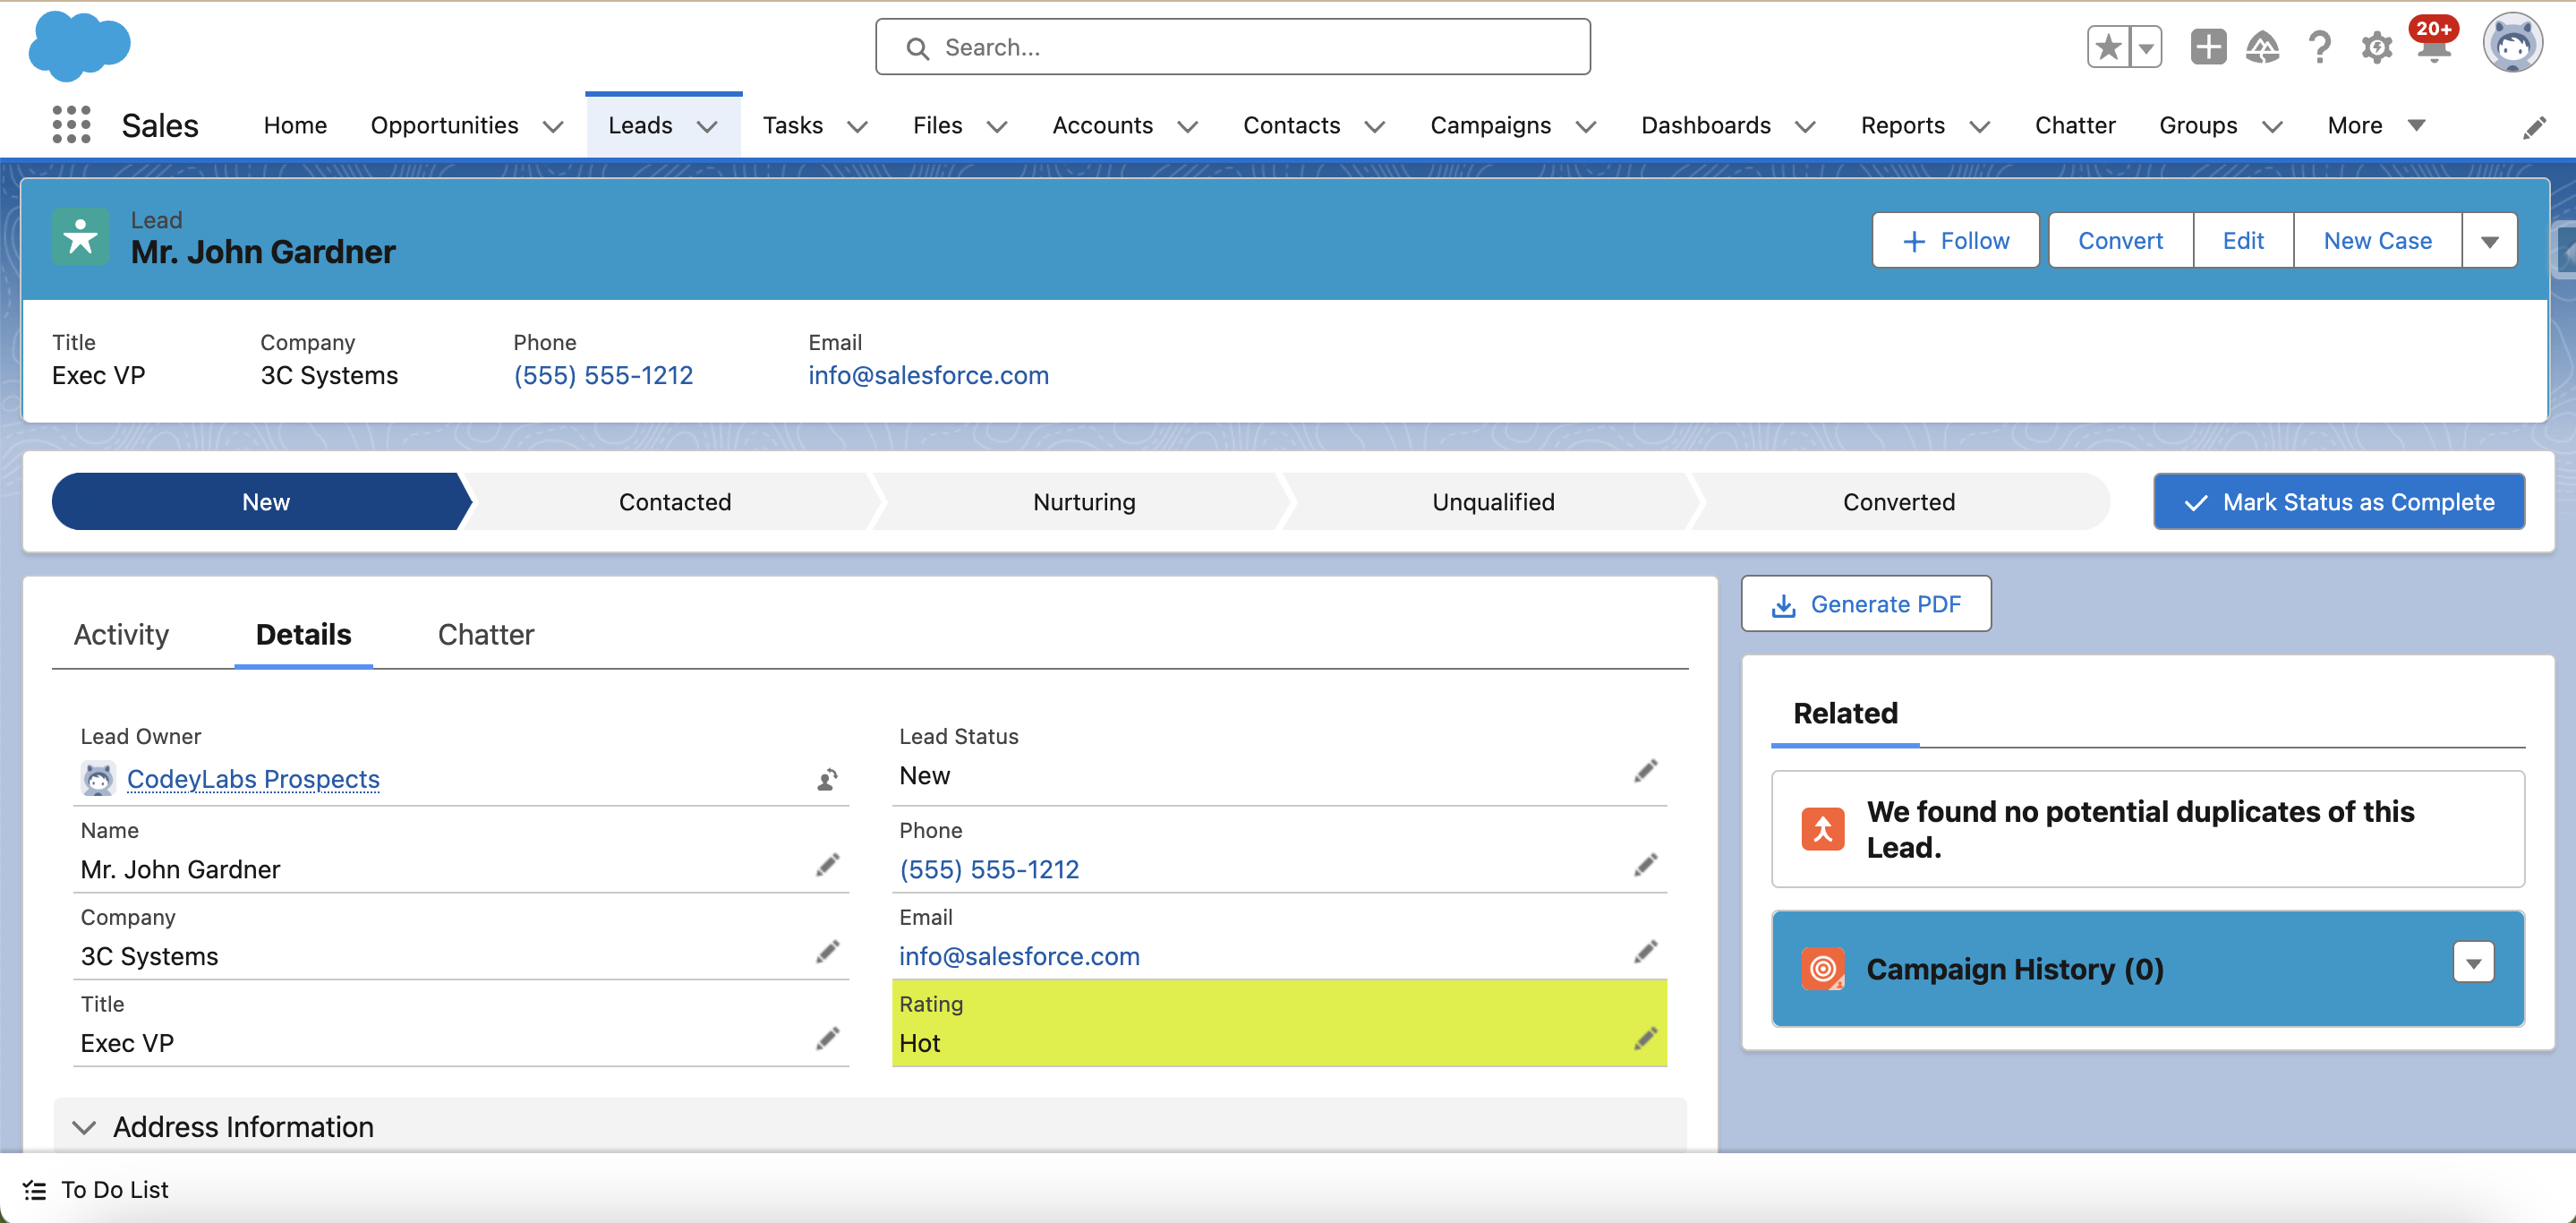Switch to the Activity tab

(x=121, y=634)
